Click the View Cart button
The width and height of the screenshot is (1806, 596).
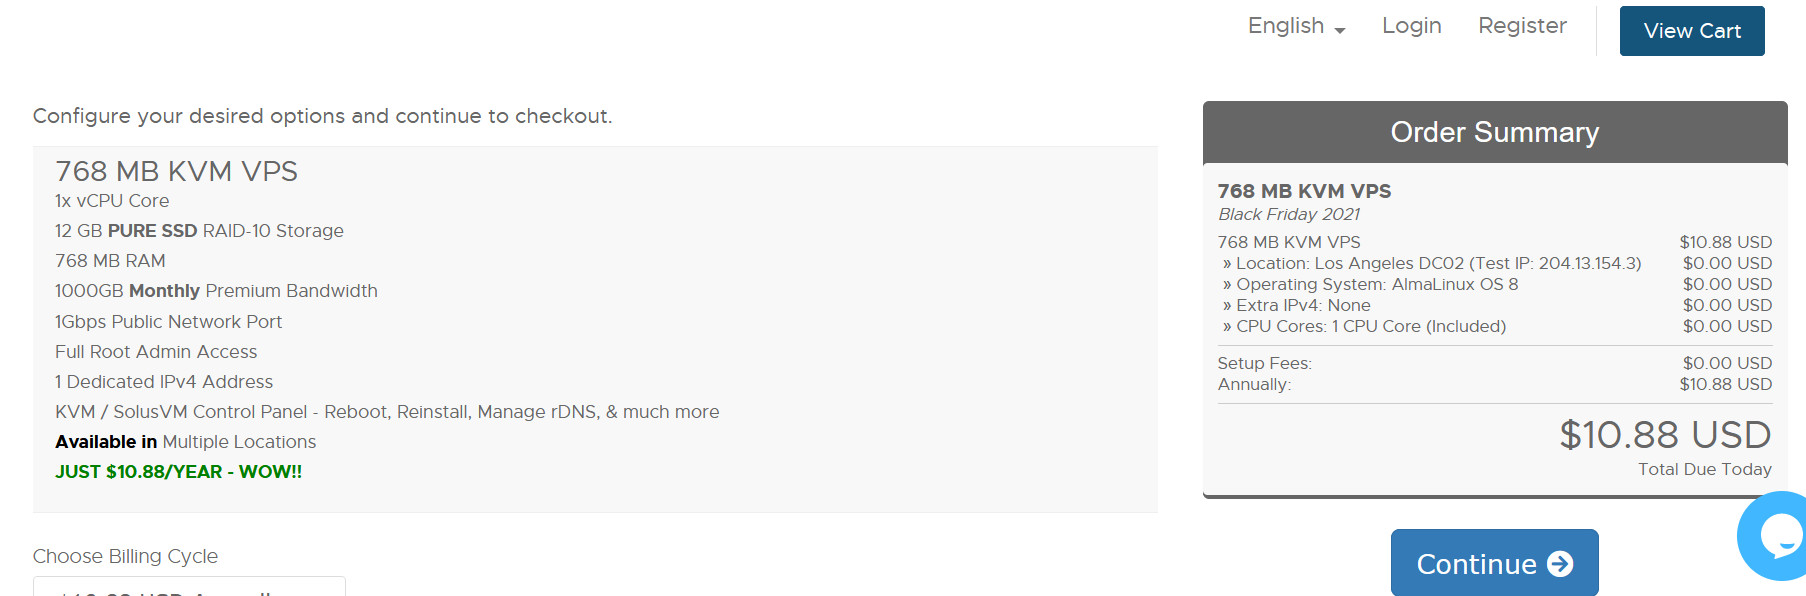(x=1691, y=31)
